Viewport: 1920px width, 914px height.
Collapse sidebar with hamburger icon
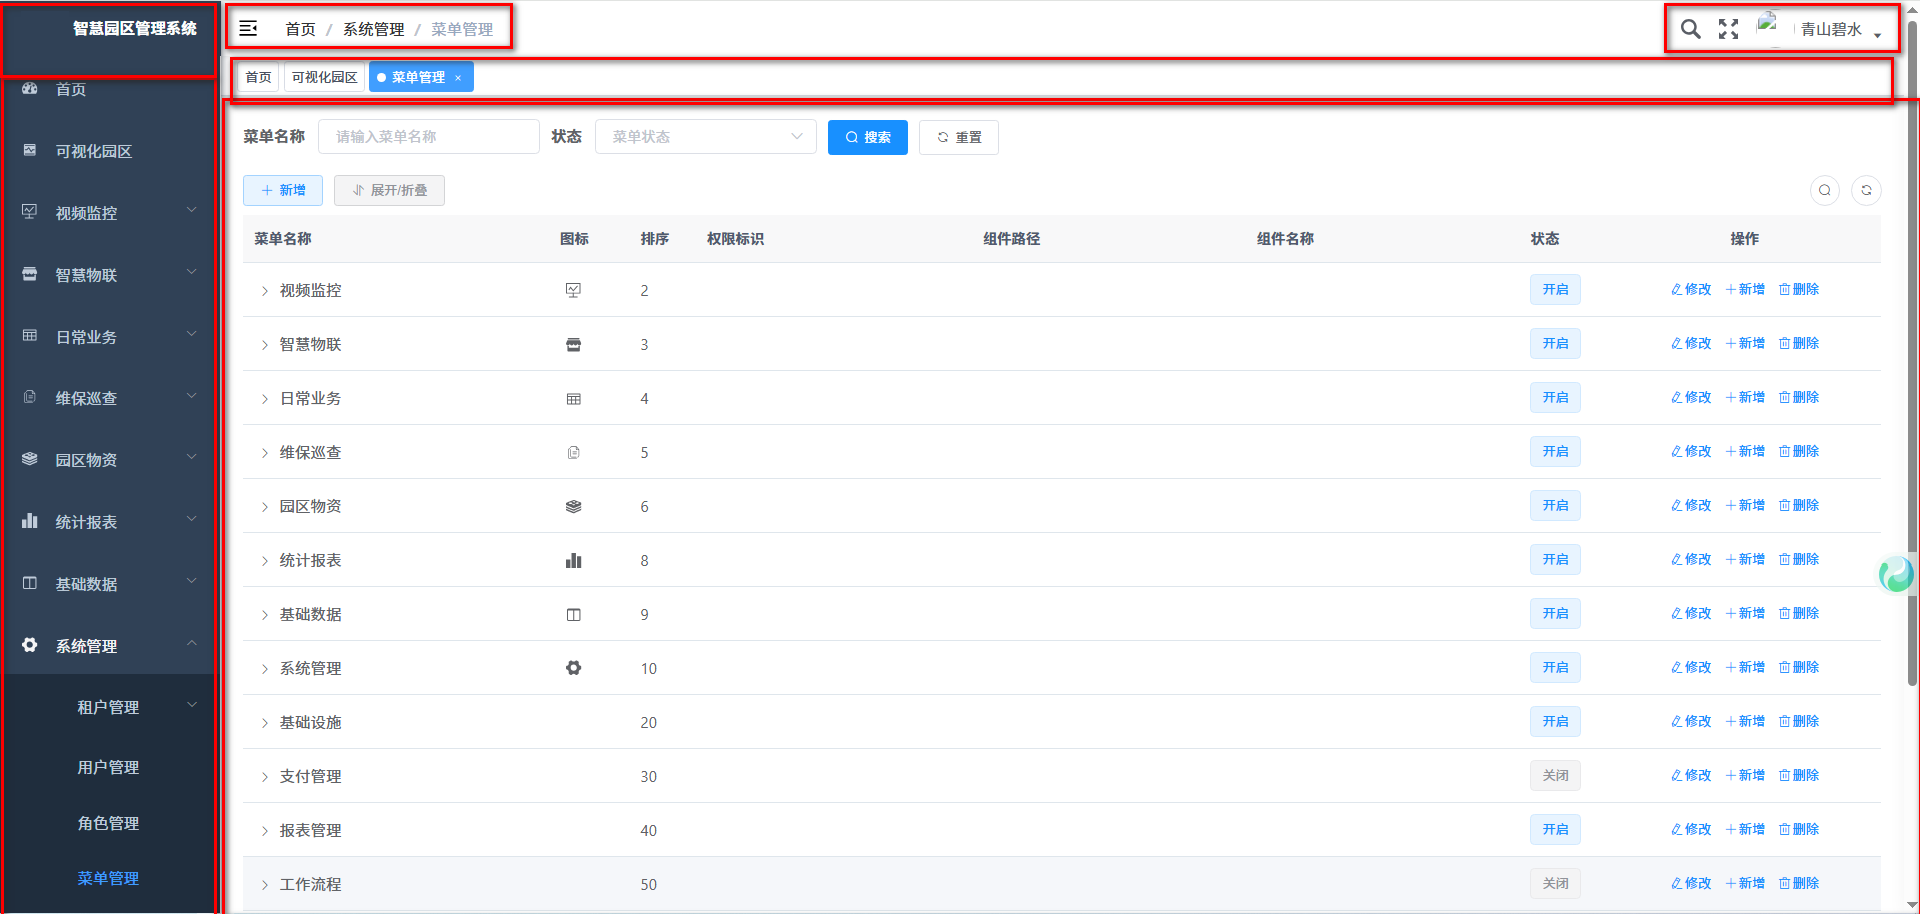click(x=248, y=29)
